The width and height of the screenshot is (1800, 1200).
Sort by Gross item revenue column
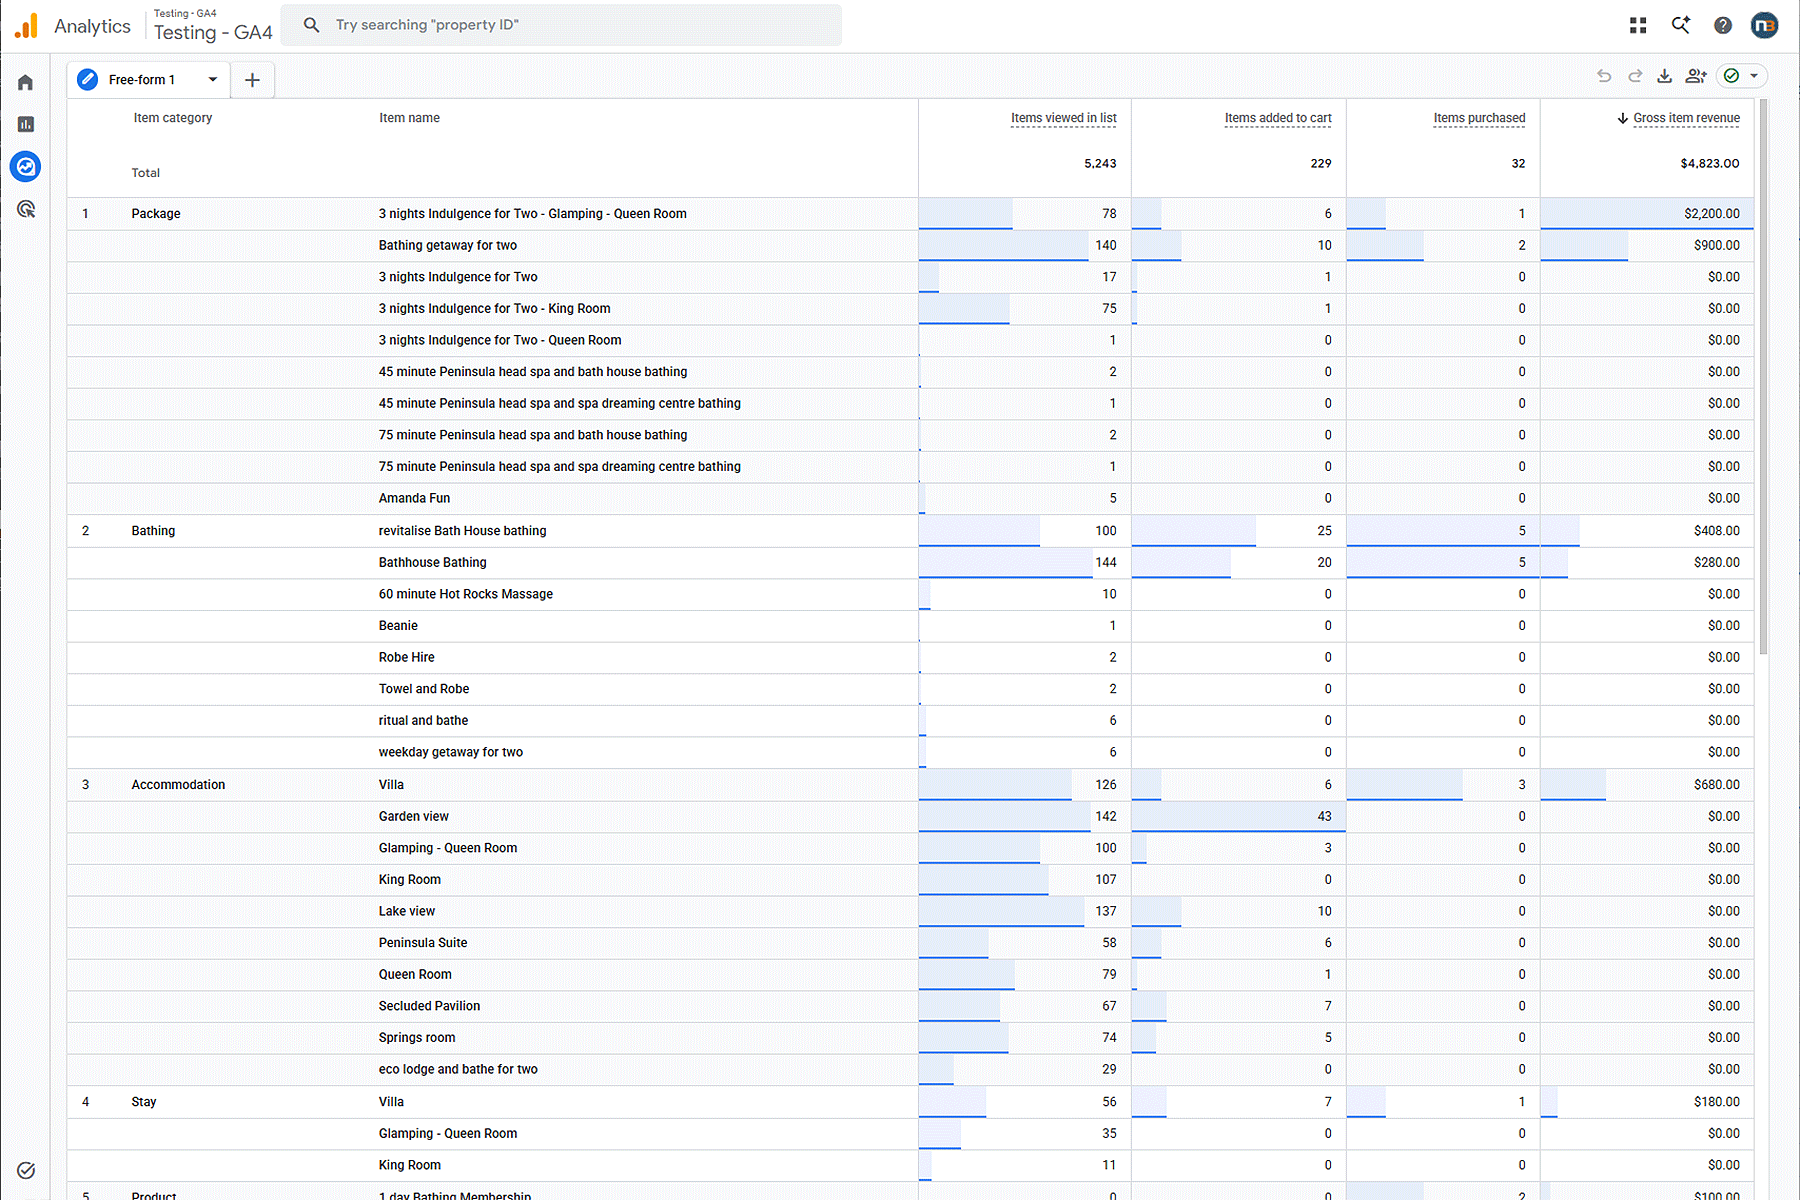(x=1686, y=118)
